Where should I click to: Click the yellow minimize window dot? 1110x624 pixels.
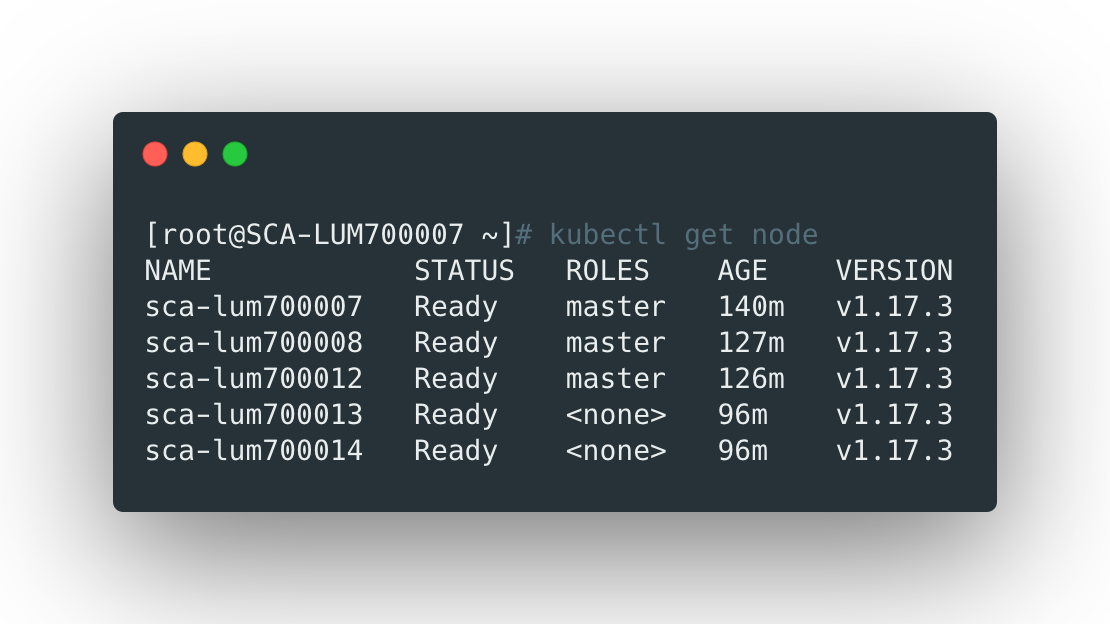(x=195, y=154)
